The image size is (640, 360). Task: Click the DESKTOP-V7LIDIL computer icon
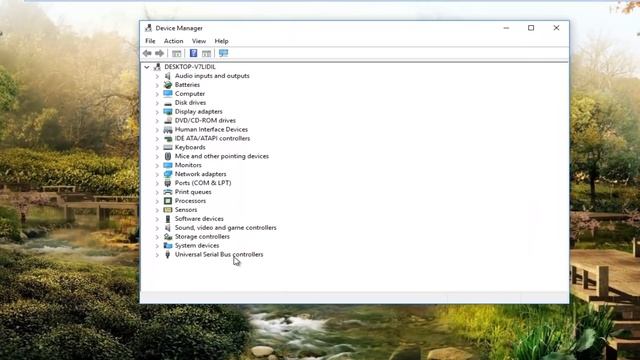coord(157,67)
